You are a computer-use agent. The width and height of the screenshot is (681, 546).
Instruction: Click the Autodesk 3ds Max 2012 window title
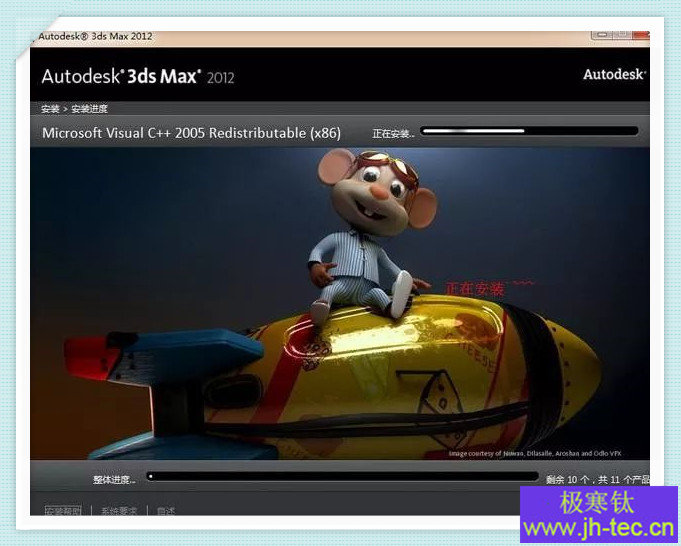pos(96,36)
